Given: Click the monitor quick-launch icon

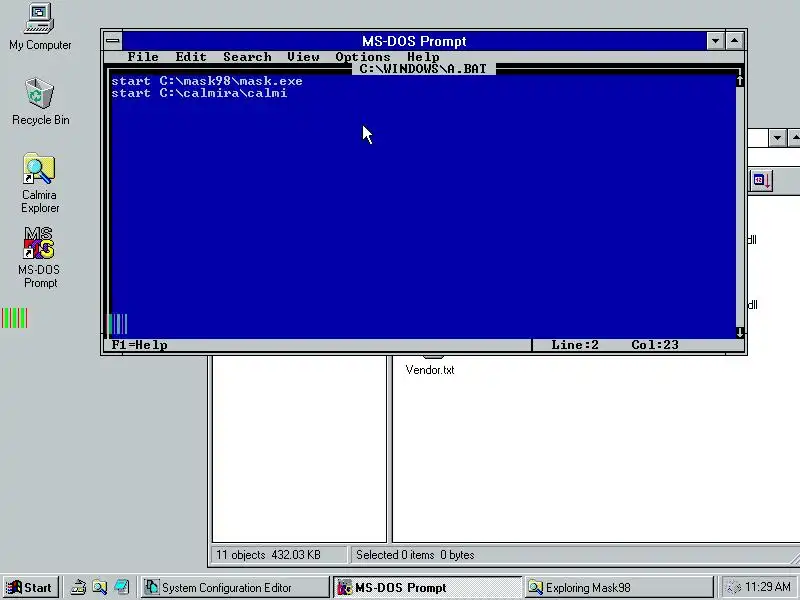Looking at the screenshot, I should (x=121, y=588).
